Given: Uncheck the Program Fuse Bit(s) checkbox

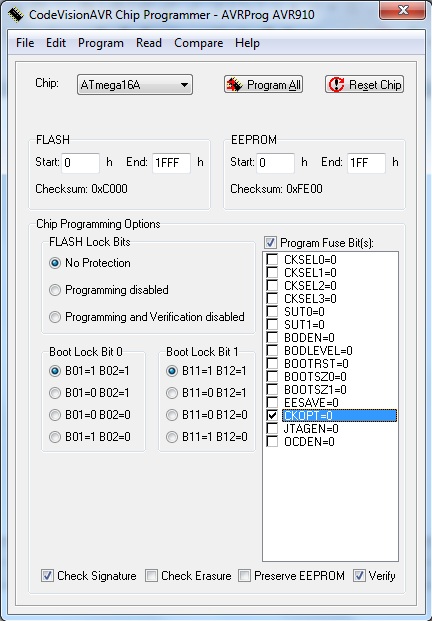Looking at the screenshot, I should point(270,242).
